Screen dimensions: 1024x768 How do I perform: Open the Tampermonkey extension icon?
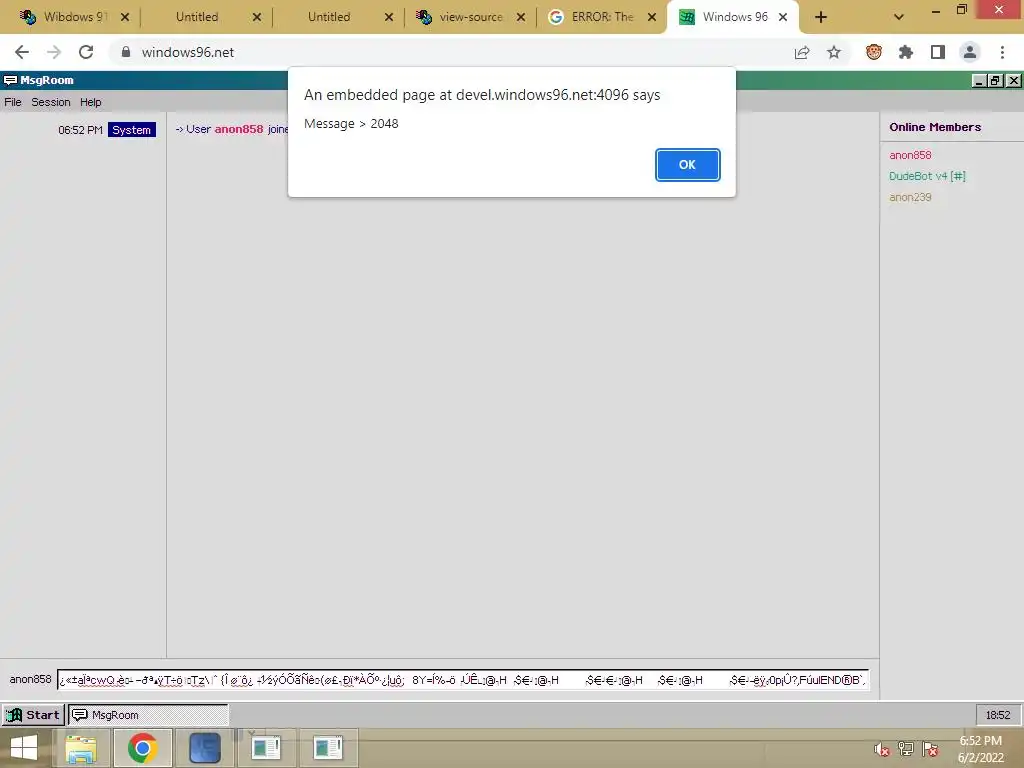click(874, 52)
